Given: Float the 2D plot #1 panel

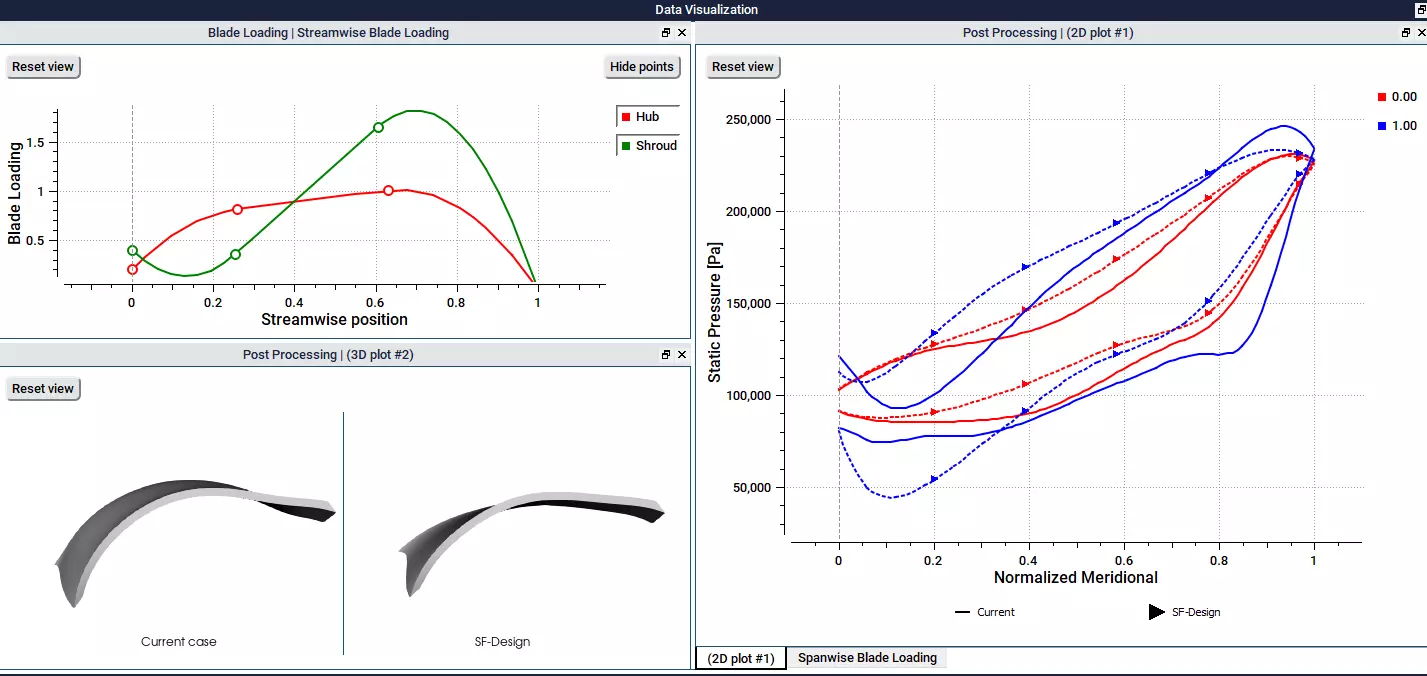Looking at the screenshot, I should [1406, 33].
